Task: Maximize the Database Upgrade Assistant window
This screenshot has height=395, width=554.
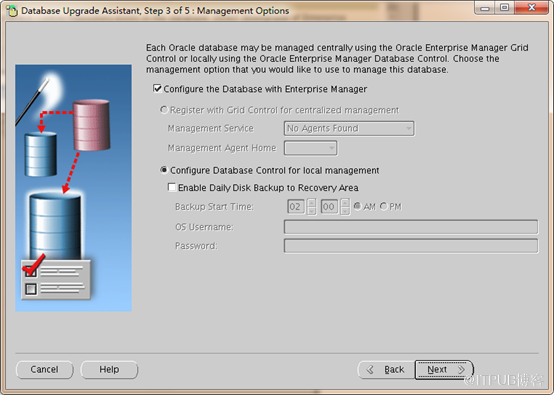Action: coord(505,8)
